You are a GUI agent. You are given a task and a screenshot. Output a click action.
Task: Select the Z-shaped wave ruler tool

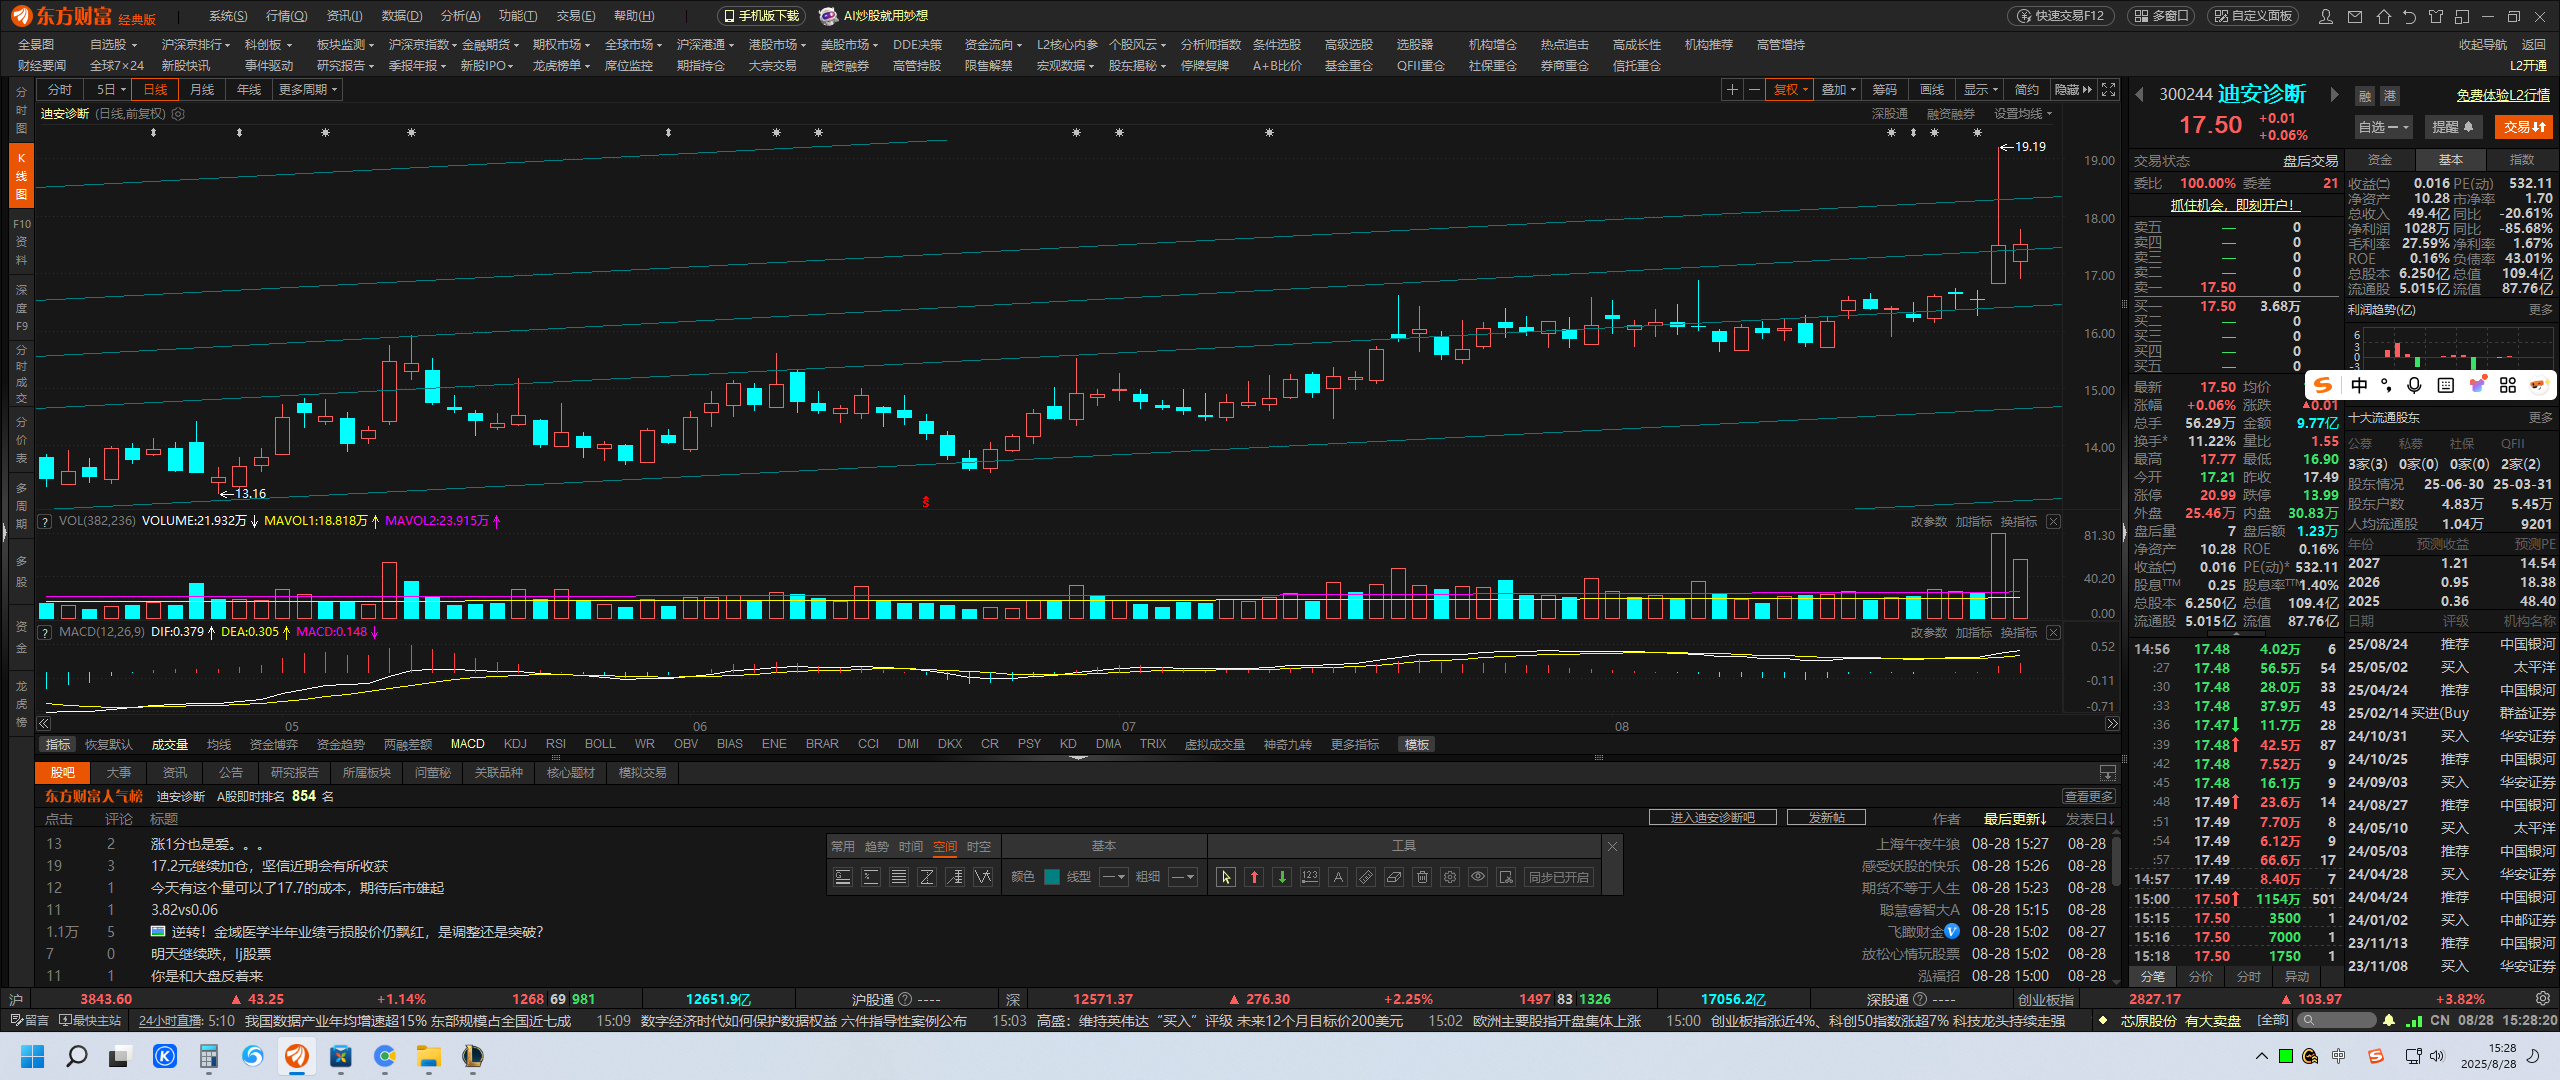tap(927, 877)
